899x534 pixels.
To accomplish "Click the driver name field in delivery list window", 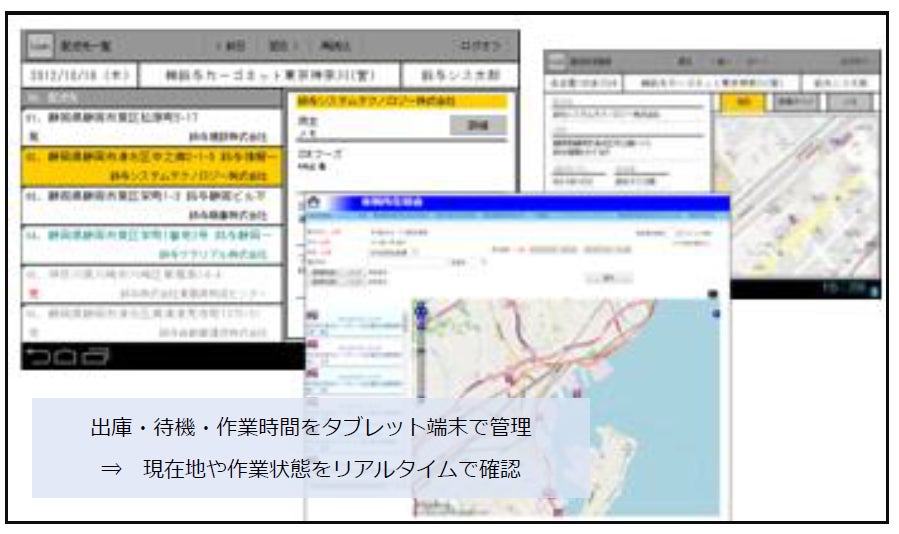I will pyautogui.click(x=460, y=75).
